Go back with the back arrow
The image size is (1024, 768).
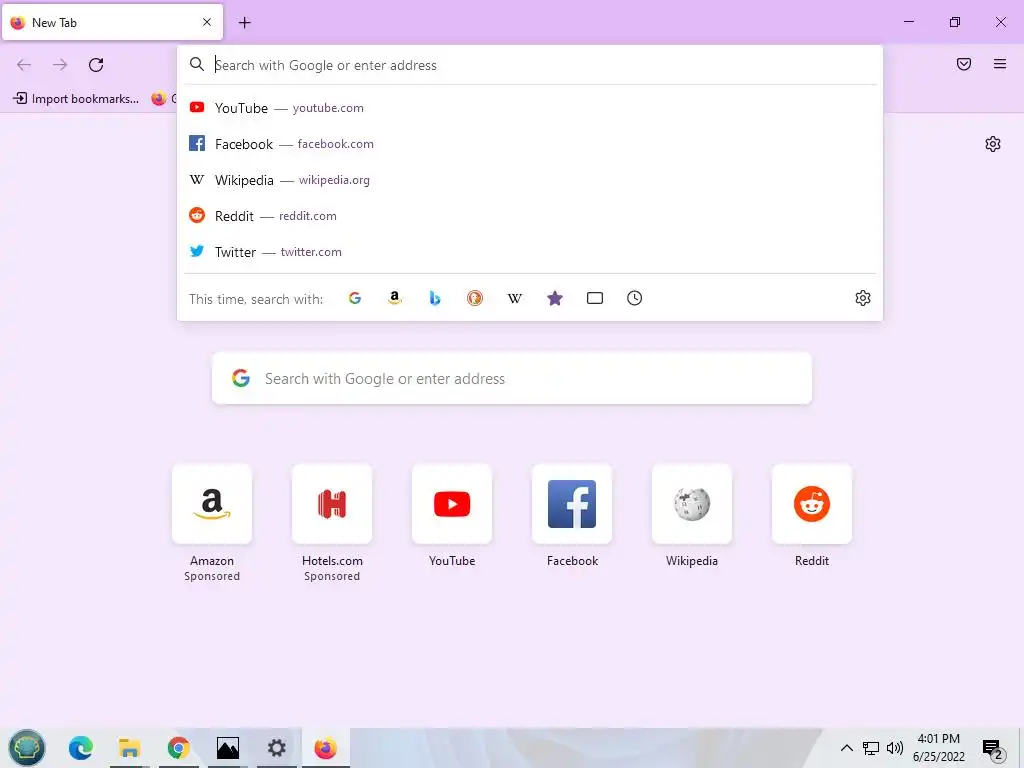click(x=24, y=65)
